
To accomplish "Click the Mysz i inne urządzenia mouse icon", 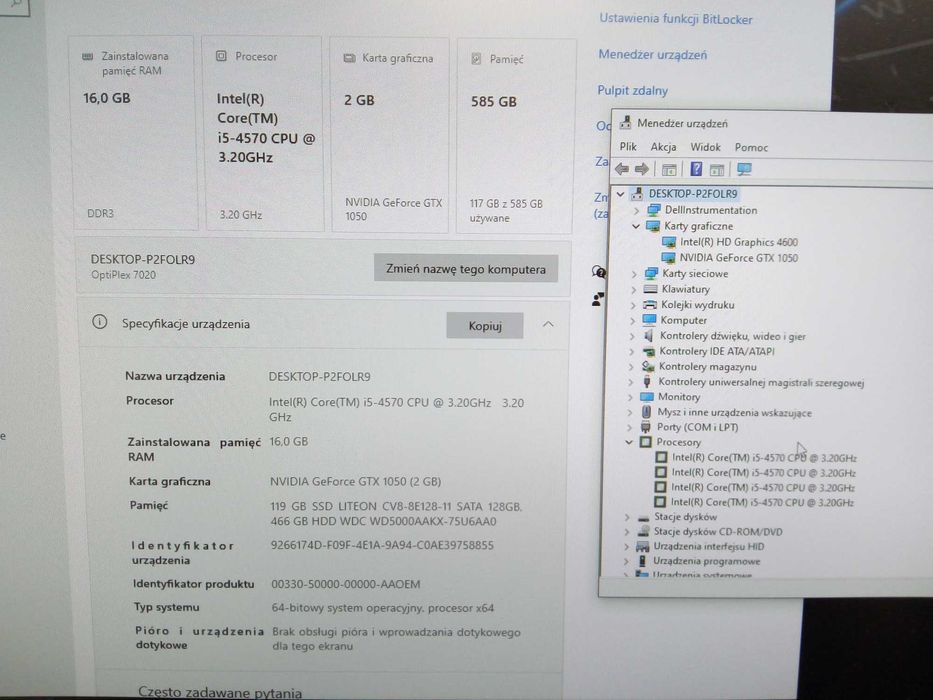I will pos(647,412).
